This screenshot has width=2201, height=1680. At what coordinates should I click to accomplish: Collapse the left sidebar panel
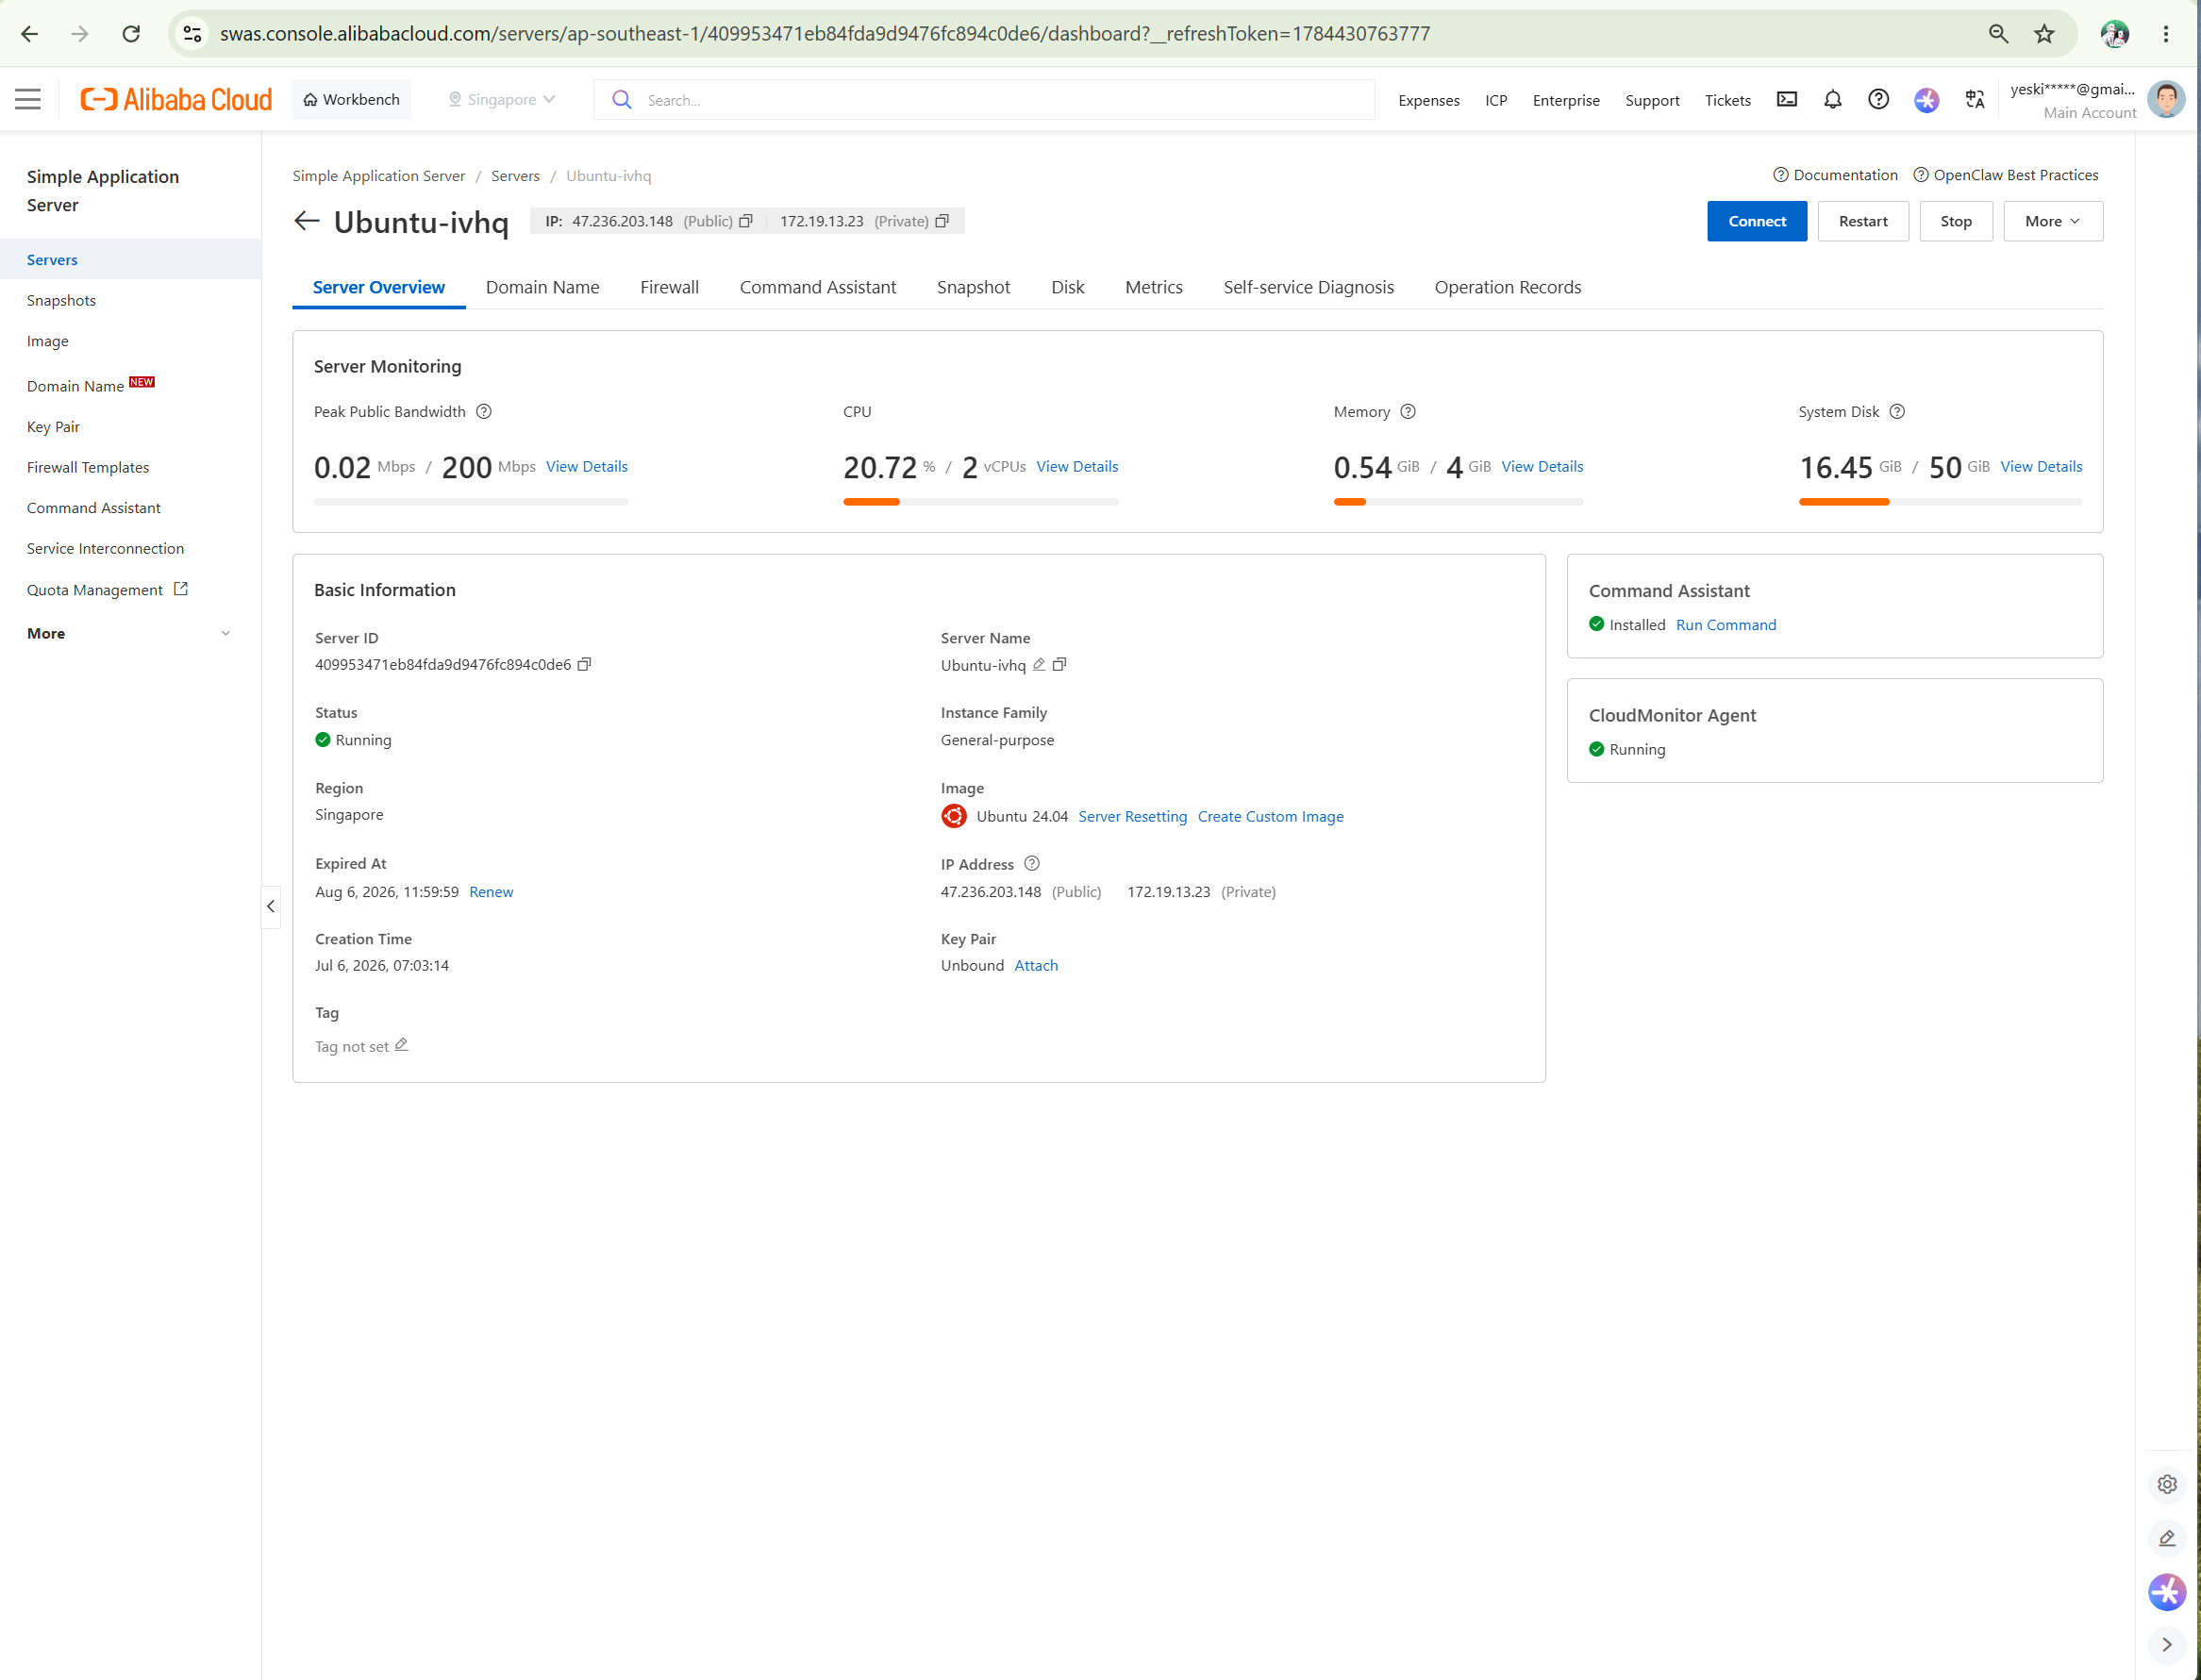(271, 906)
